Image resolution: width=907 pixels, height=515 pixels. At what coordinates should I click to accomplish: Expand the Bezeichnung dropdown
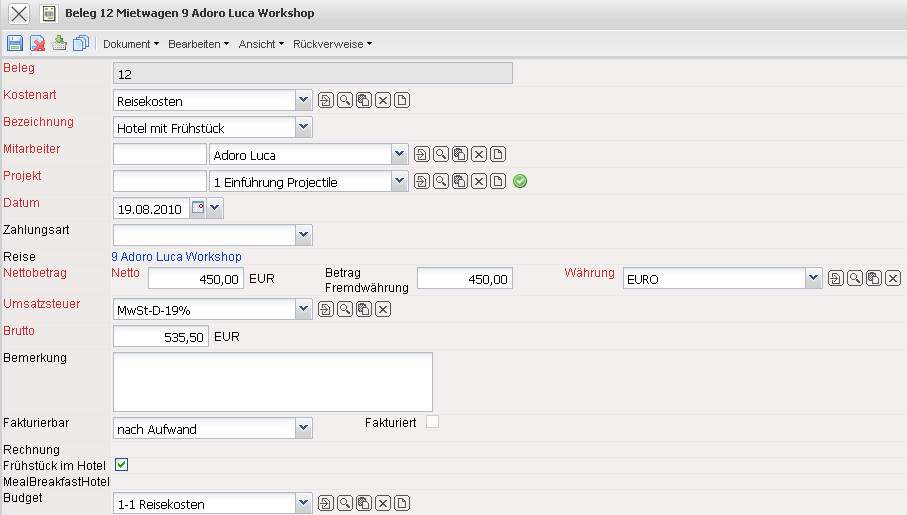pyautogui.click(x=304, y=127)
